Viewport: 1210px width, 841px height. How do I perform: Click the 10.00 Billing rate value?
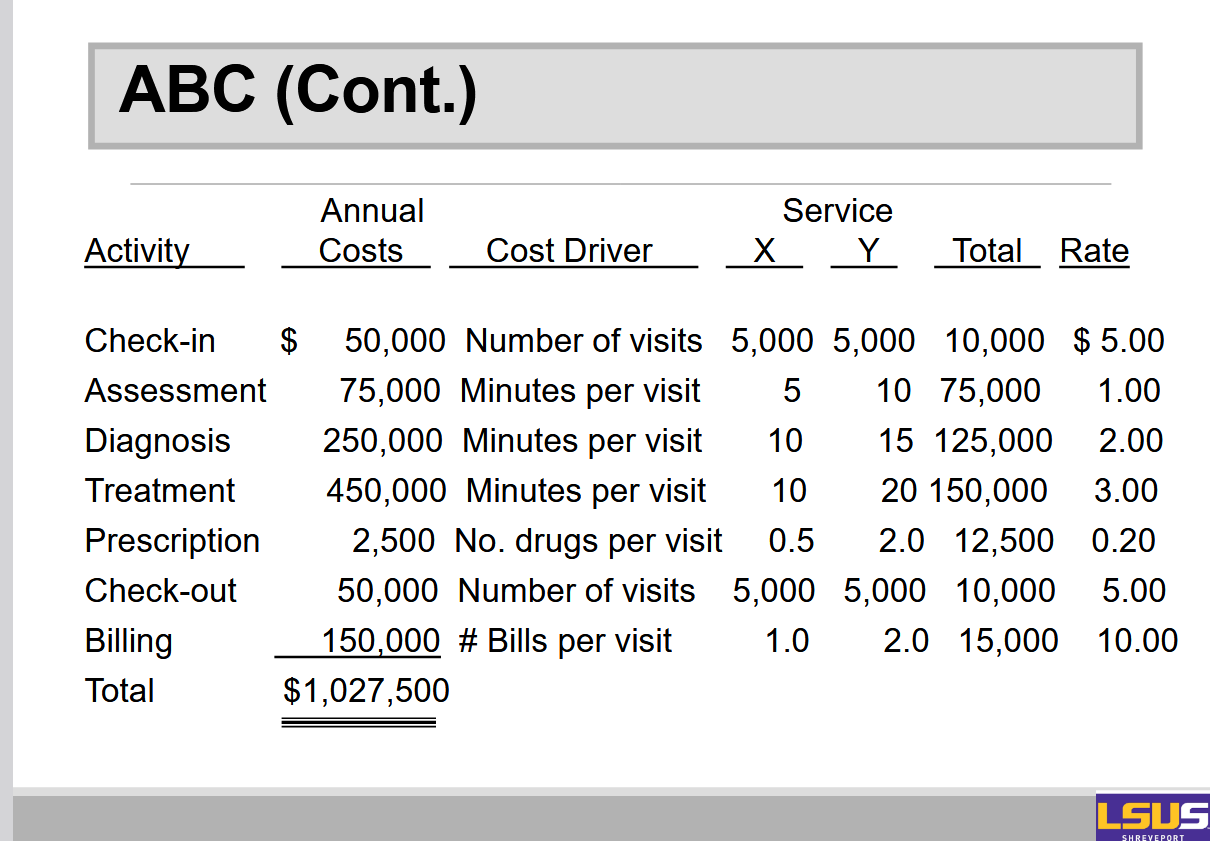point(1137,641)
